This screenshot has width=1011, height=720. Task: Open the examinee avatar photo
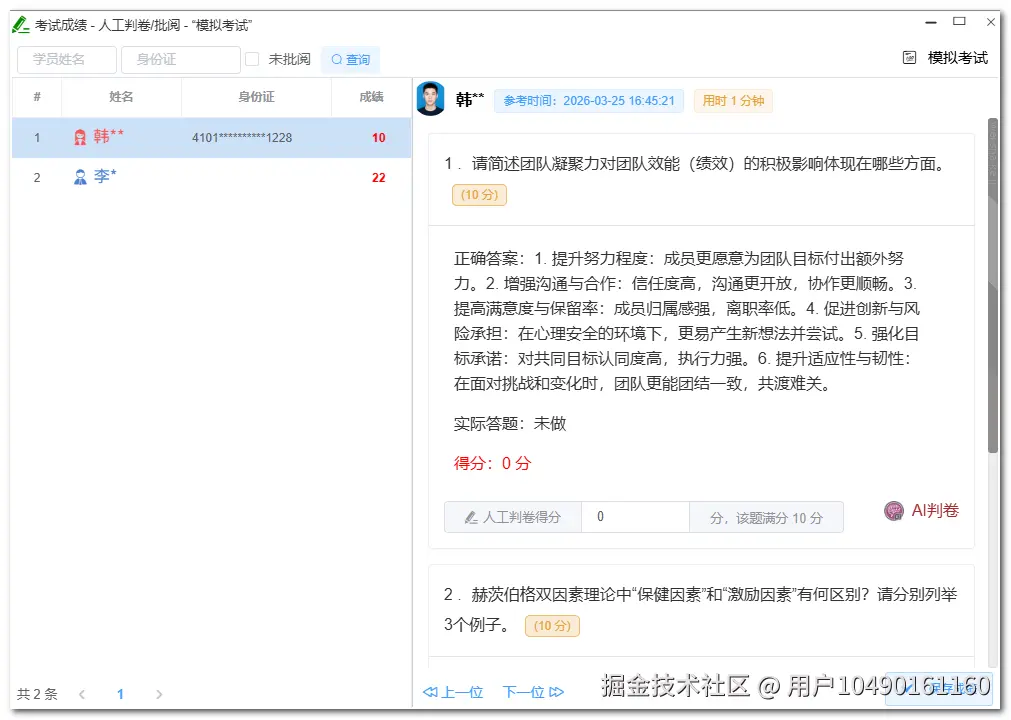[x=431, y=99]
